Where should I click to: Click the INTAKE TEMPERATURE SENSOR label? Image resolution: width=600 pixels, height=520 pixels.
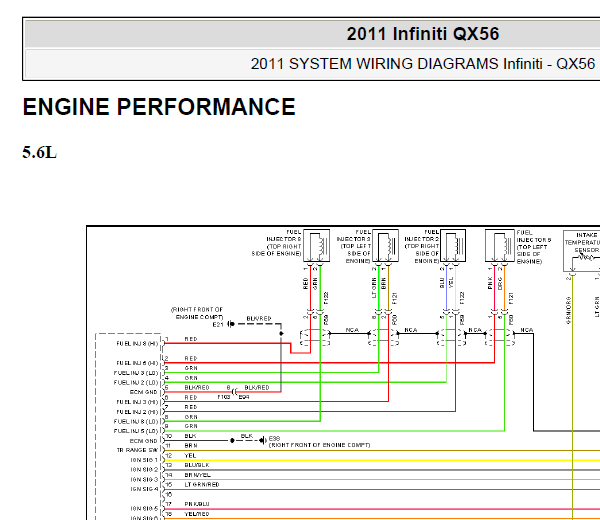click(583, 242)
